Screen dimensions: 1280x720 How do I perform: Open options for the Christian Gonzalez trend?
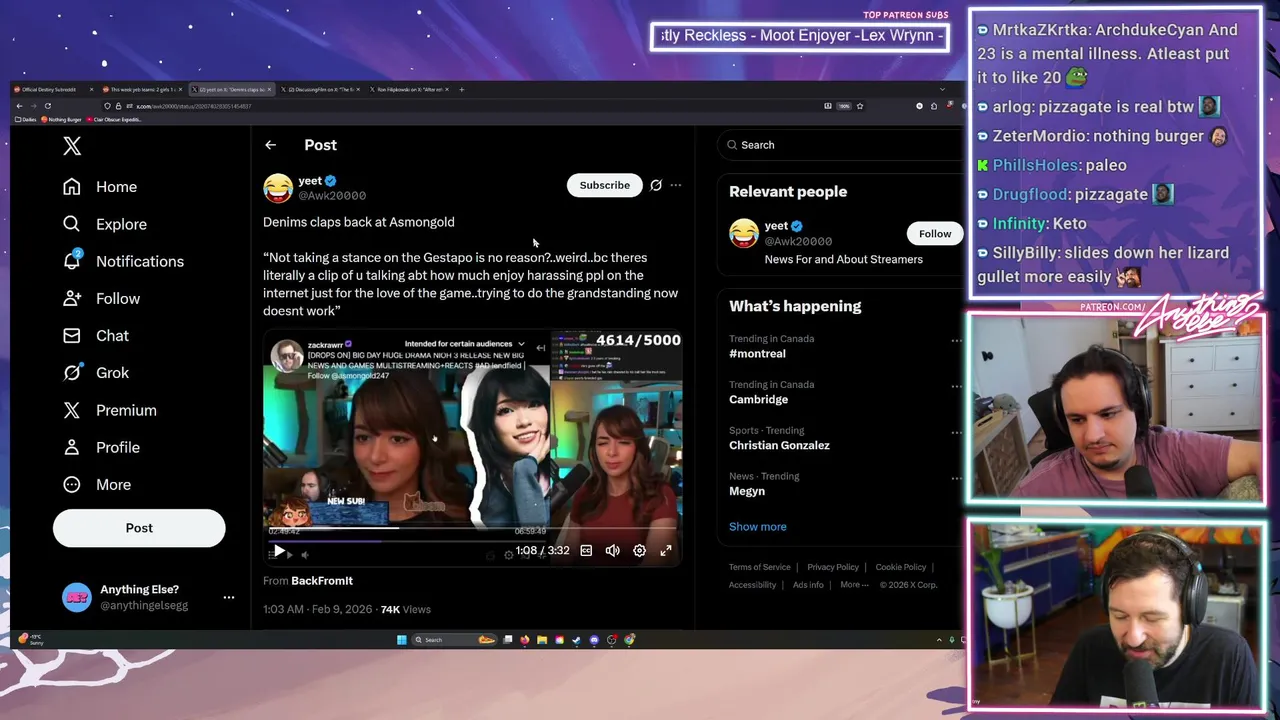(956, 433)
